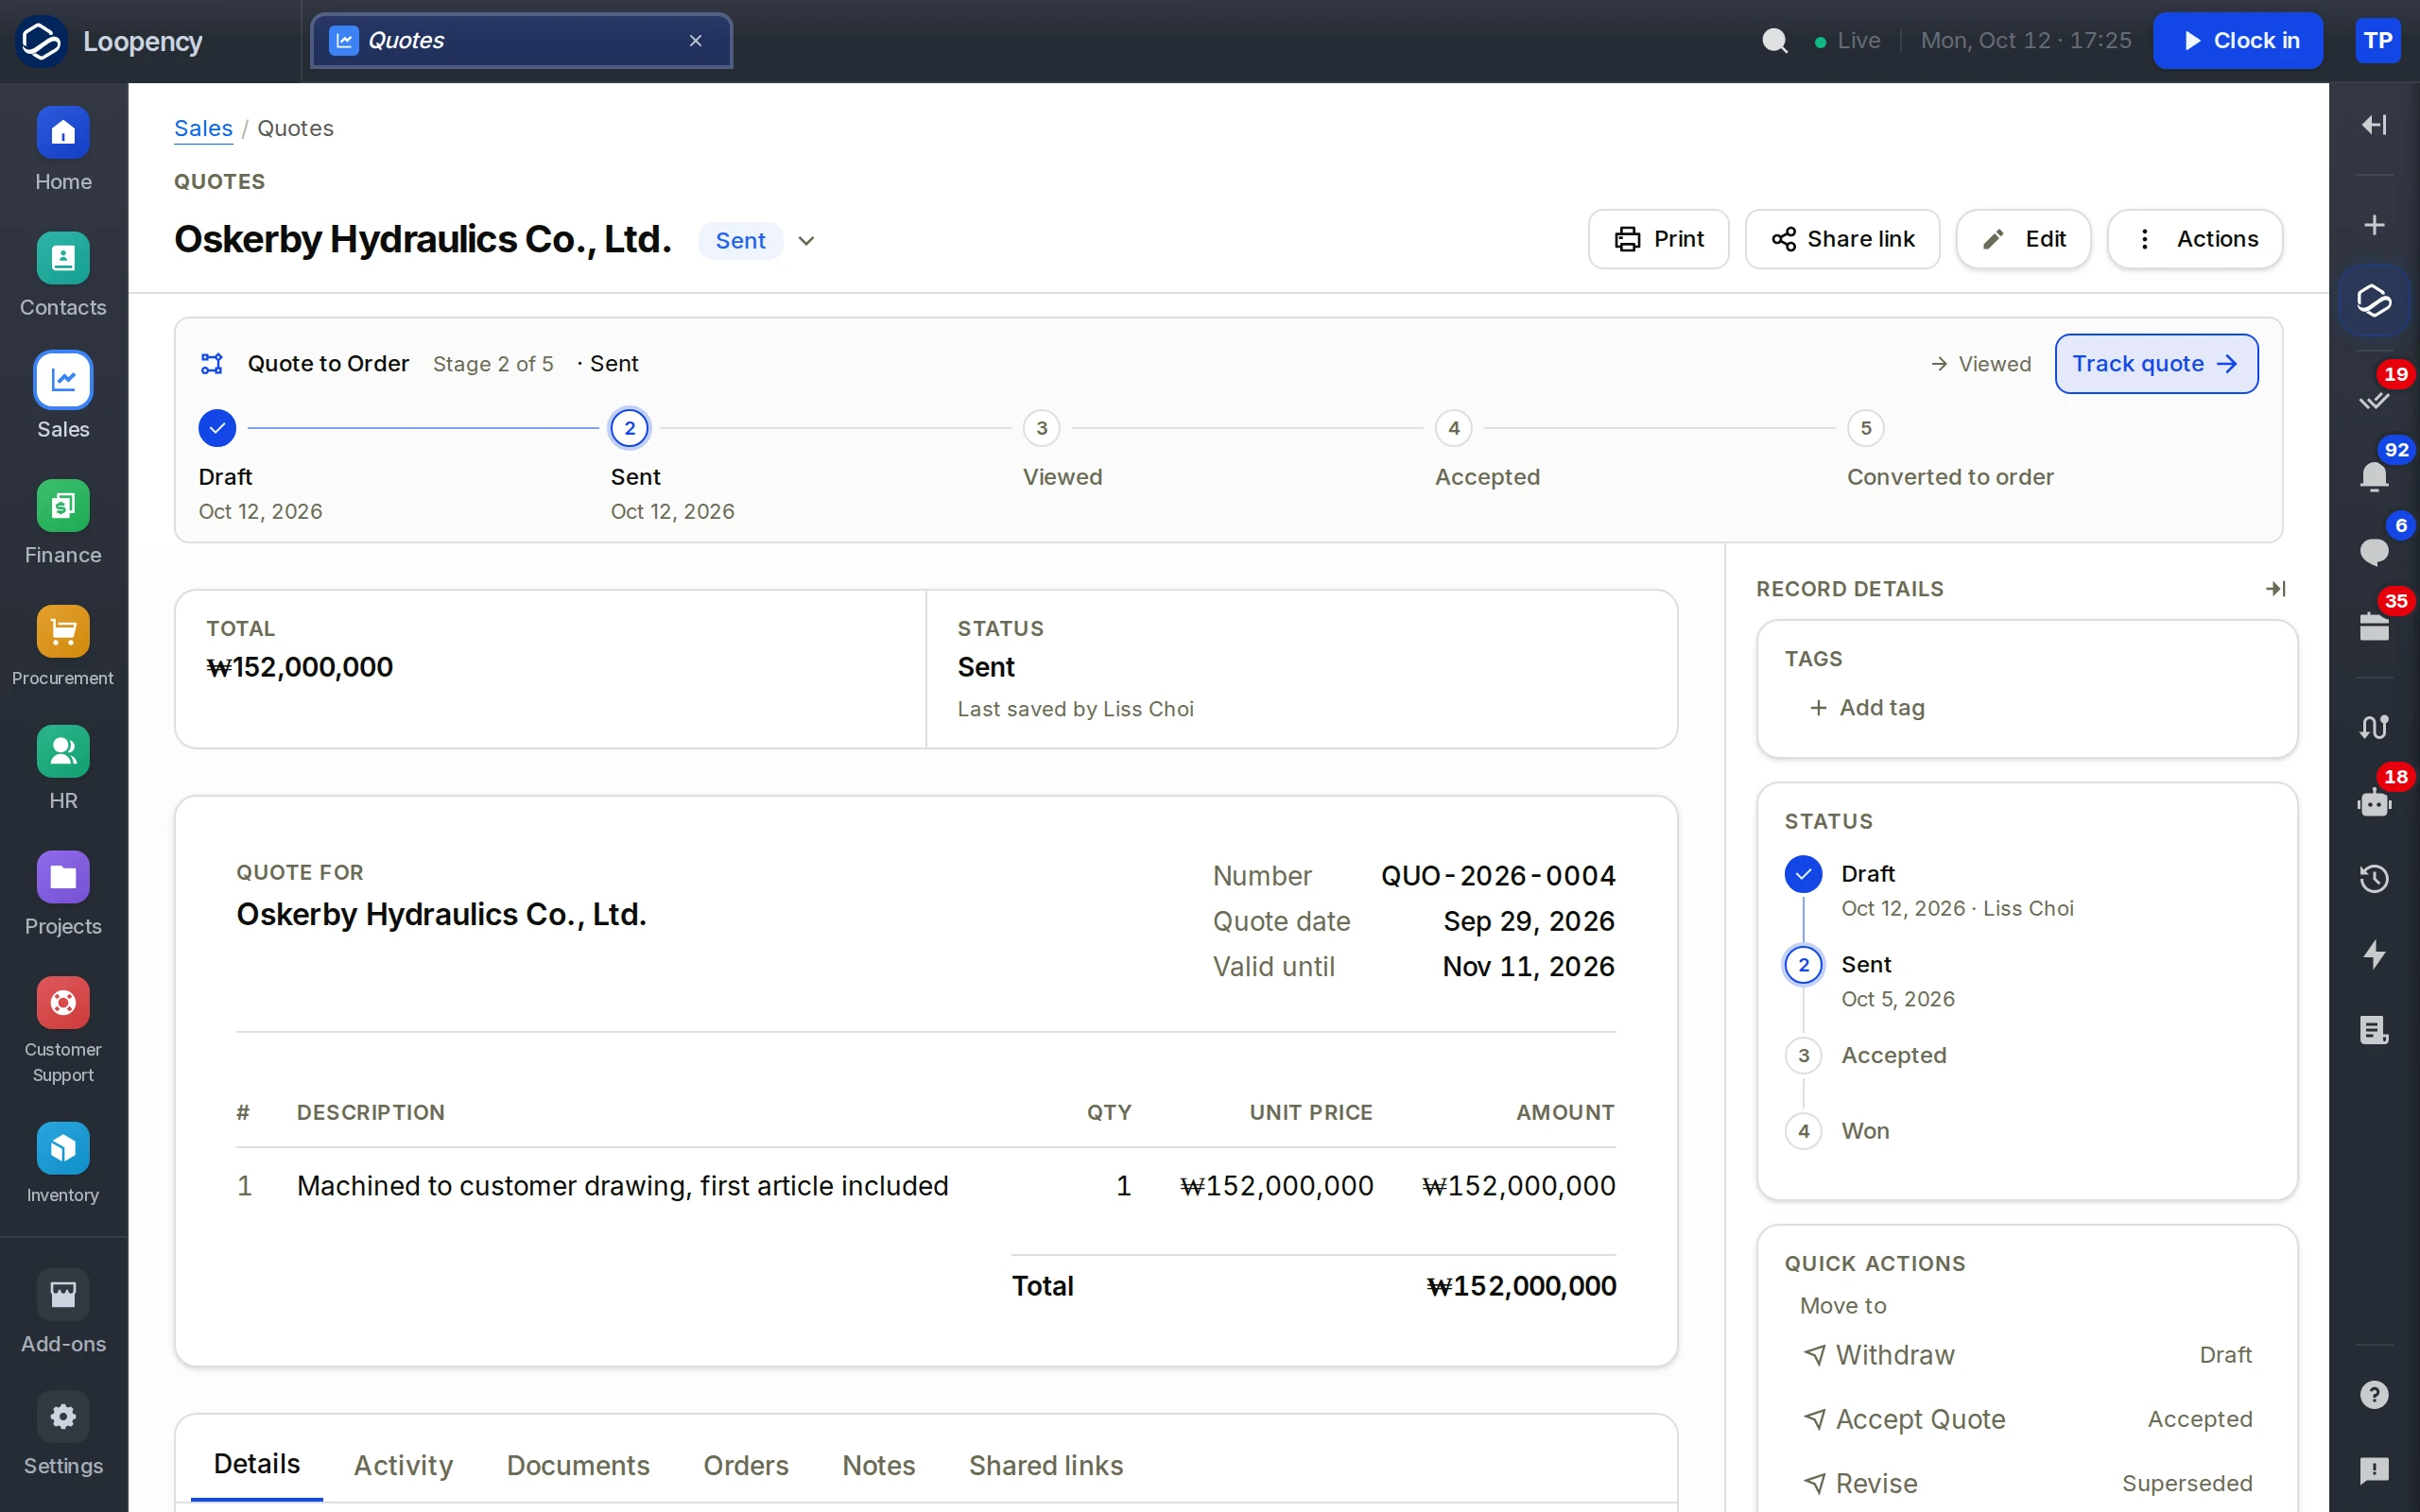The image size is (2420, 1512).
Task: Follow the Sales breadcrumb link
Action: (x=203, y=128)
